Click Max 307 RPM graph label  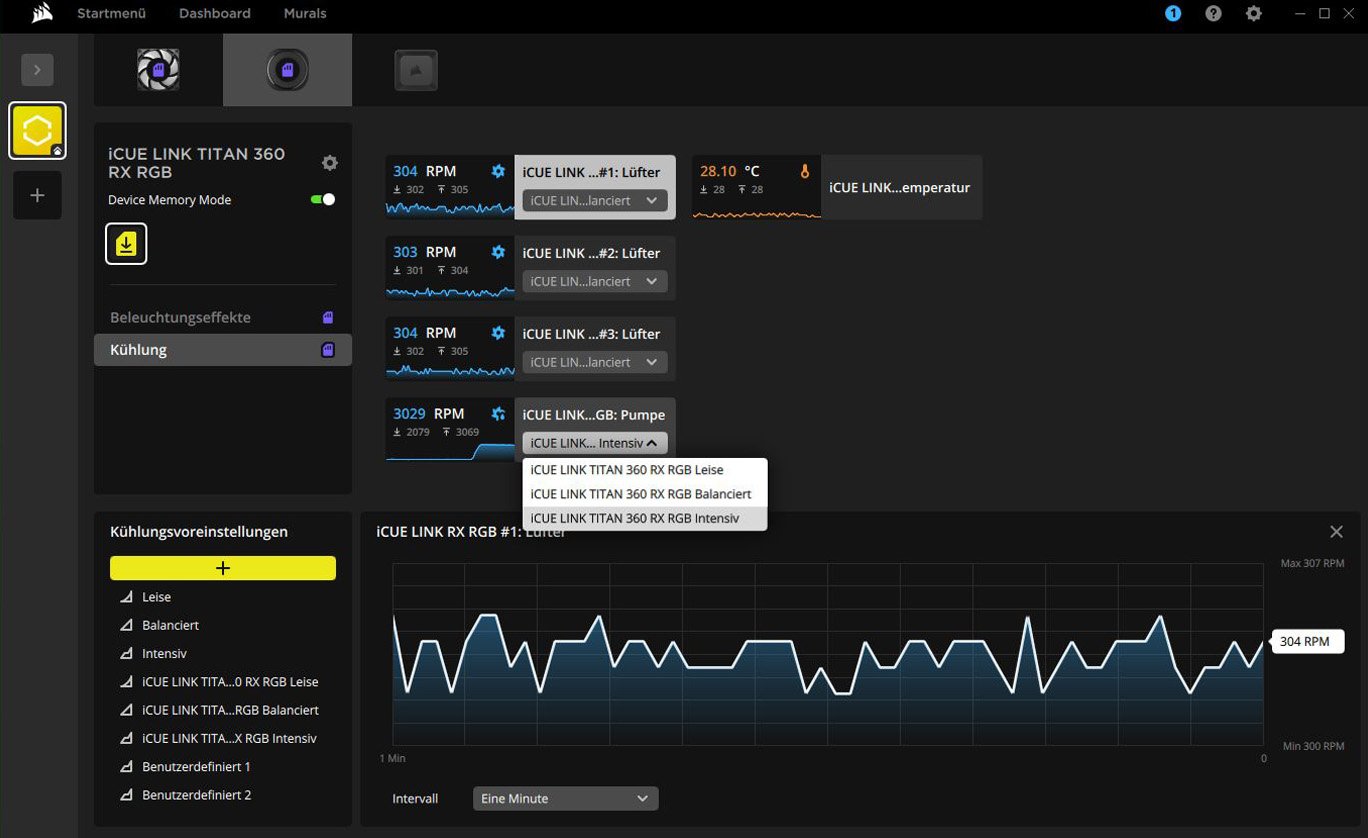click(1312, 564)
